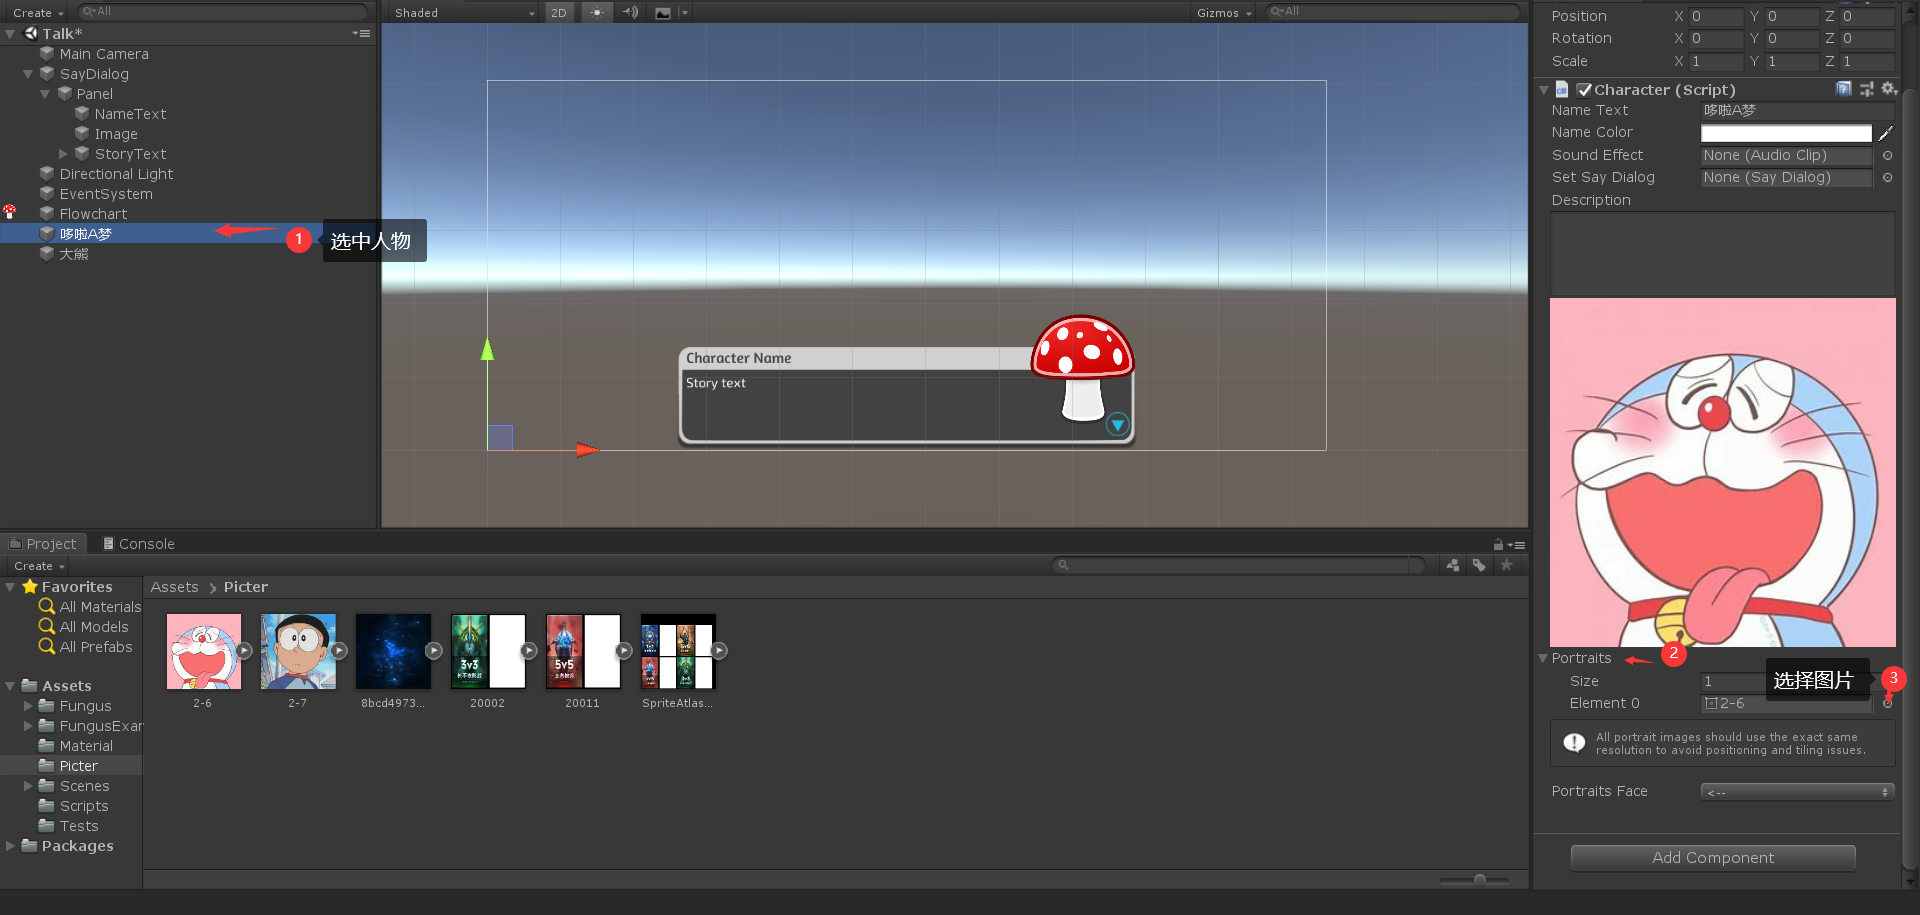The image size is (1920, 915).
Task: Switch to the Project tab
Action: pyautogui.click(x=43, y=544)
